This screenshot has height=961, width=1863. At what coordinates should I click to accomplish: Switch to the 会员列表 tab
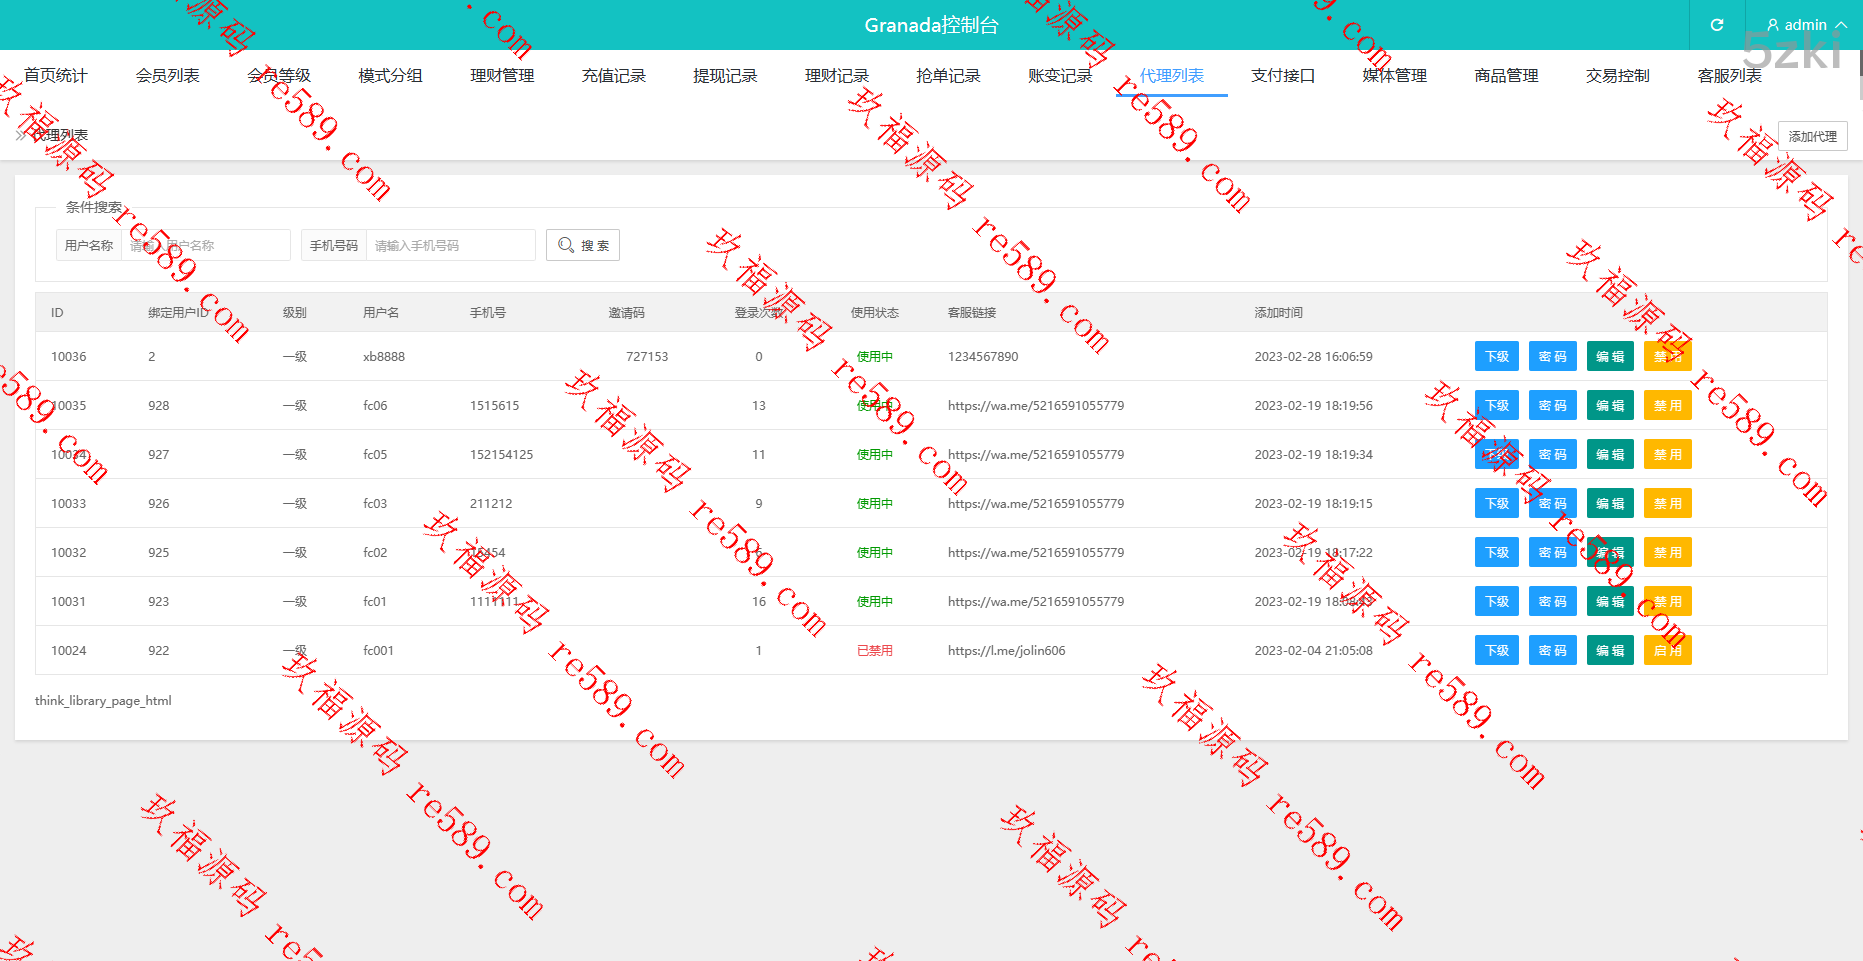168,76
